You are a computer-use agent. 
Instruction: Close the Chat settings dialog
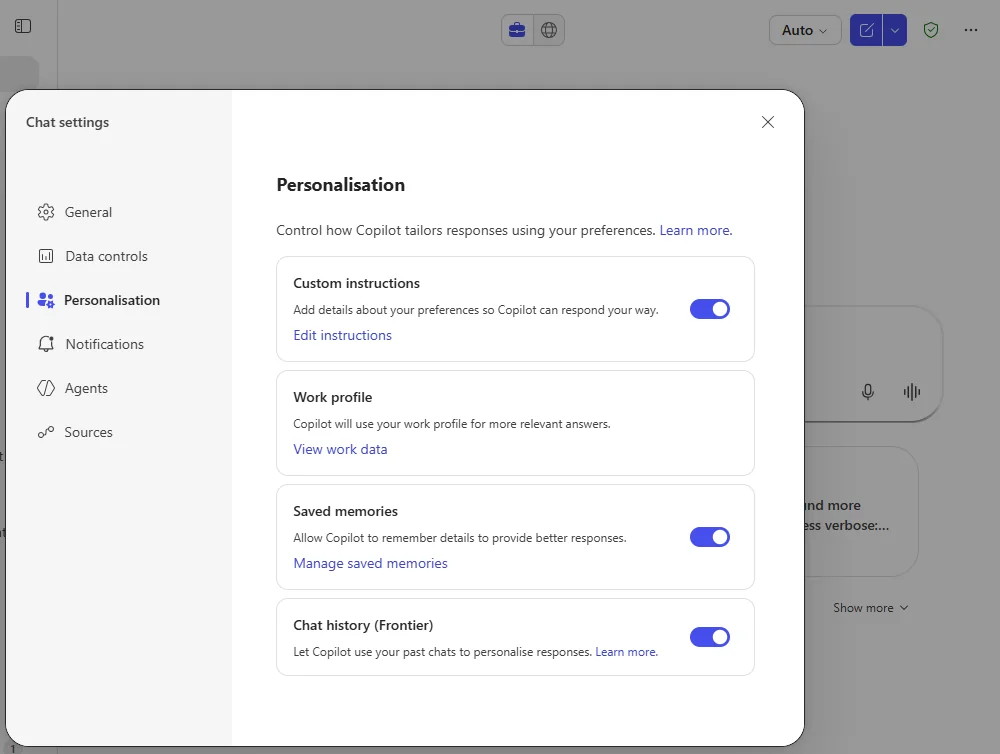768,122
